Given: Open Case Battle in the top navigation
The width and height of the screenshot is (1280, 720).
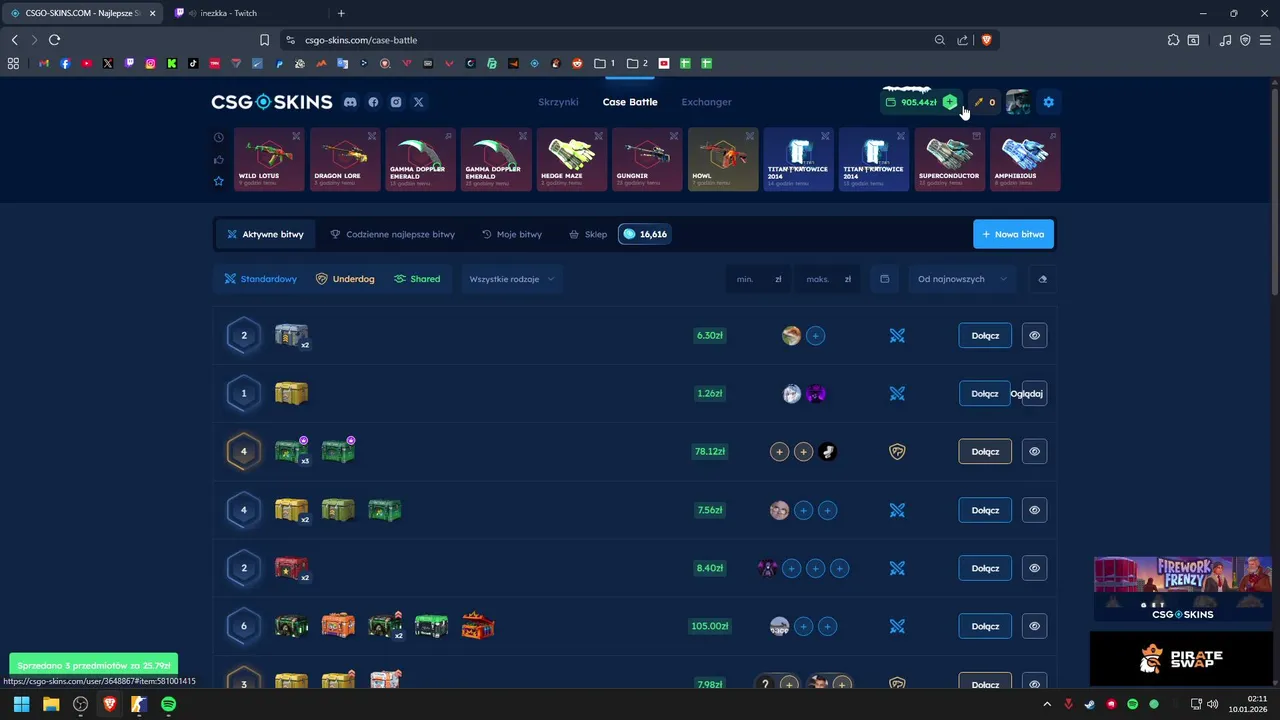Looking at the screenshot, I should (630, 102).
